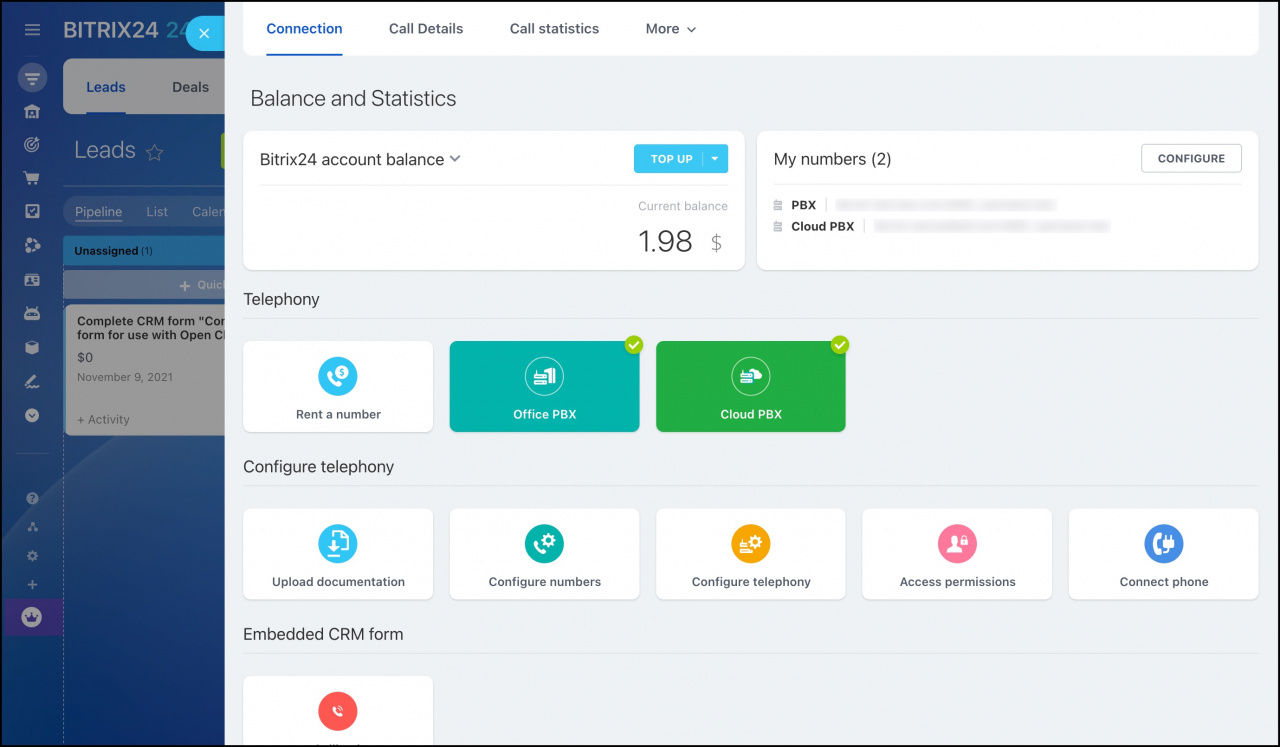
Task: Open the TOP UP dropdown arrow
Action: coord(715,159)
